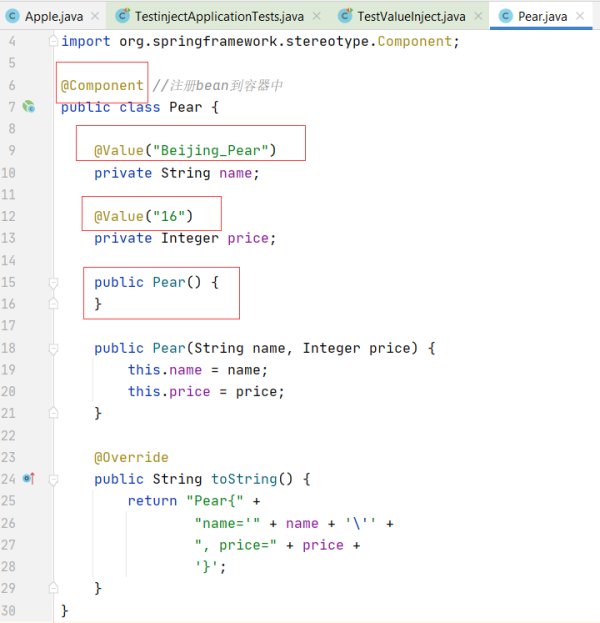Click the class name Pear on line 7
The height and width of the screenshot is (623, 600).
coord(186,107)
